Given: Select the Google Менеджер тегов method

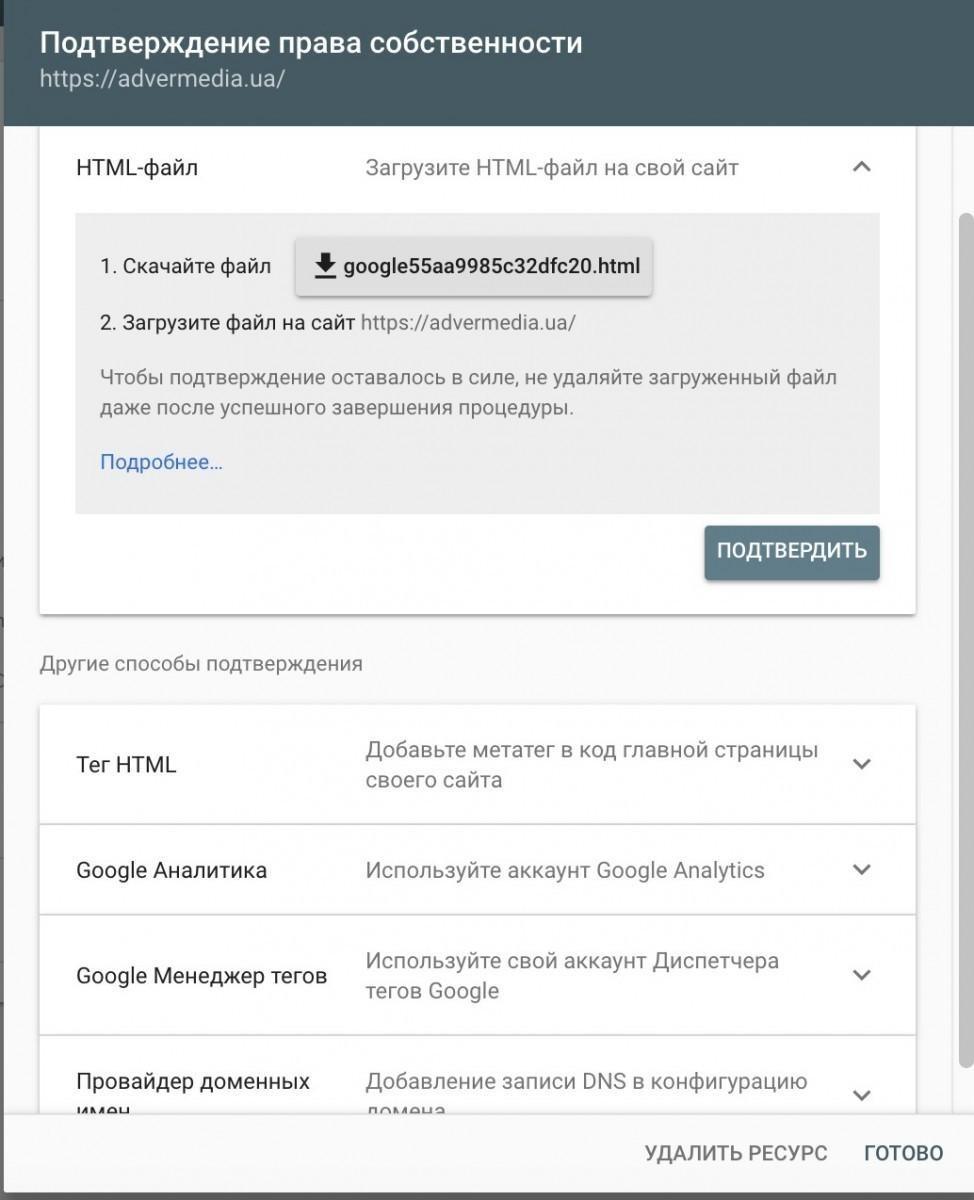Looking at the screenshot, I should click(x=201, y=976).
